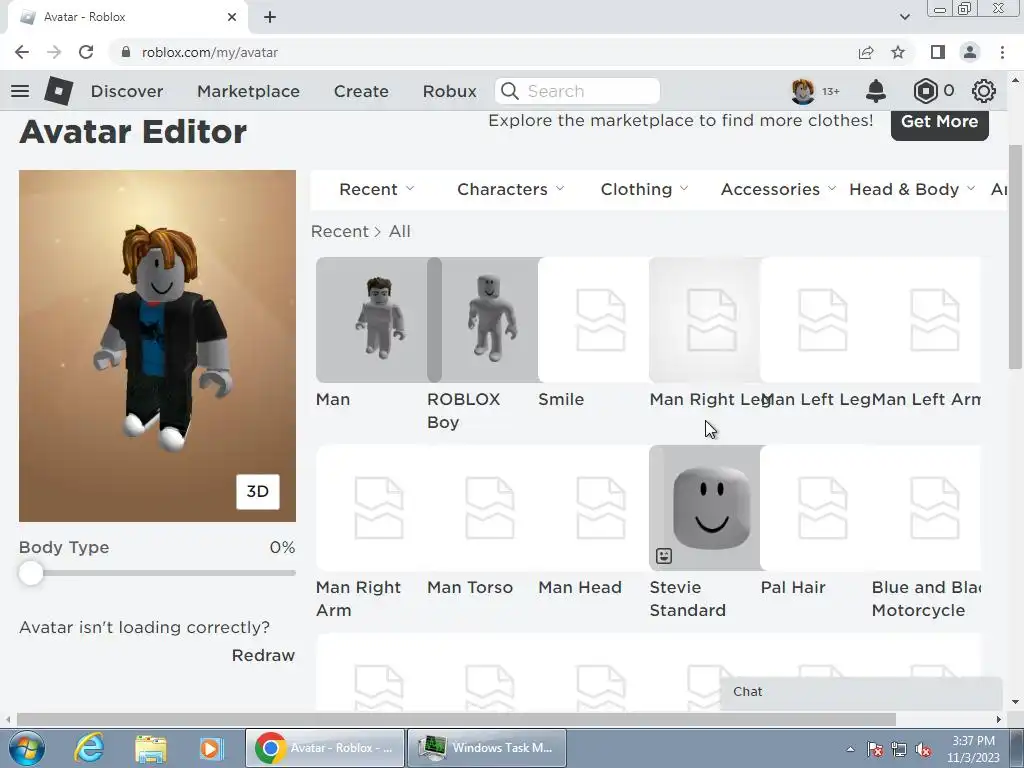This screenshot has height=768, width=1024.
Task: Click the Roblox logo icon
Action: [x=59, y=91]
